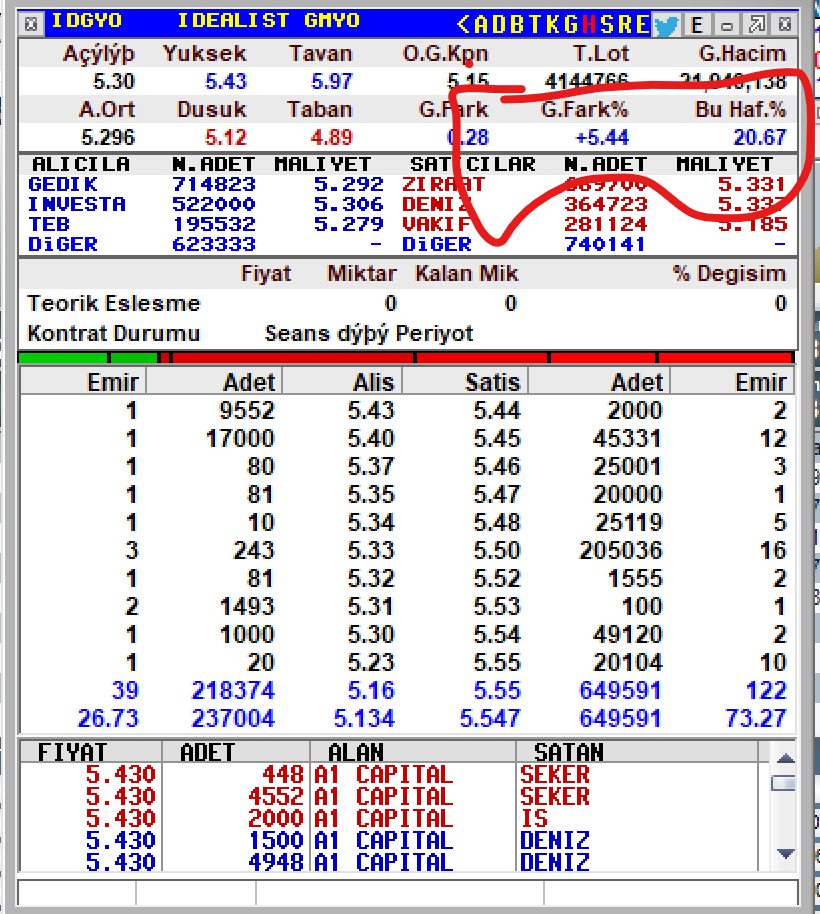This screenshot has height=914, width=820.
Task: Click the gray 'E' button beside Twitter
Action: [696, 25]
